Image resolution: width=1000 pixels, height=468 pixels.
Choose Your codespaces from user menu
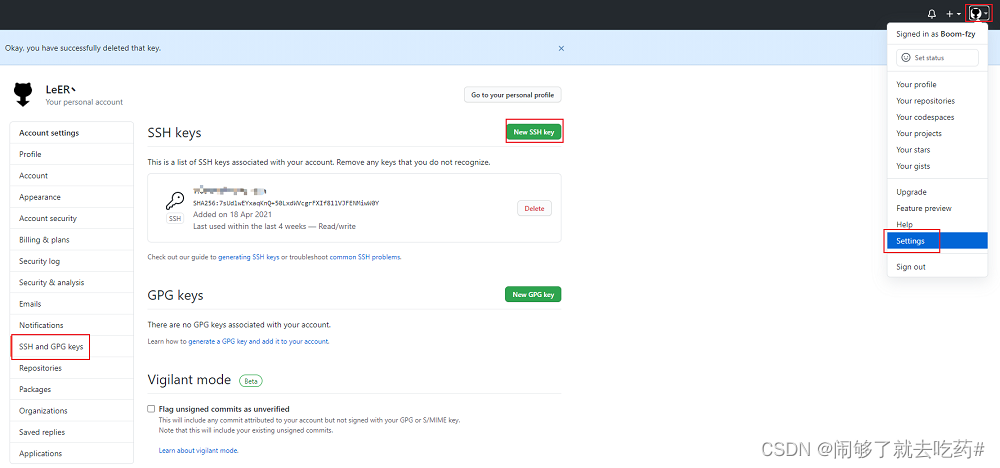click(937, 117)
